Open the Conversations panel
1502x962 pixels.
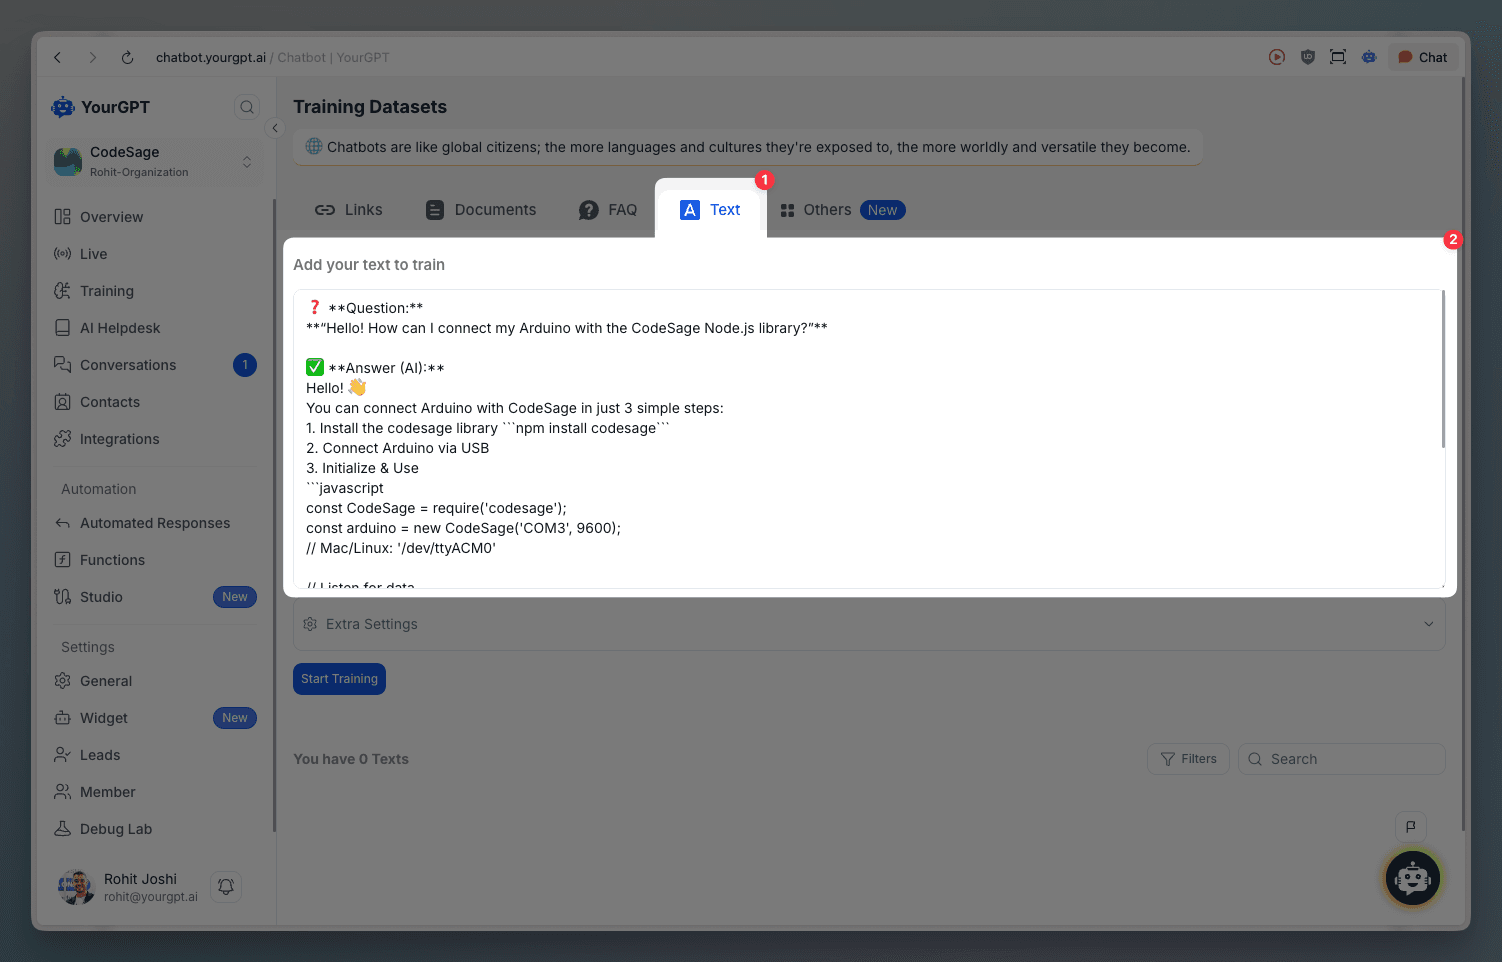pos(128,364)
